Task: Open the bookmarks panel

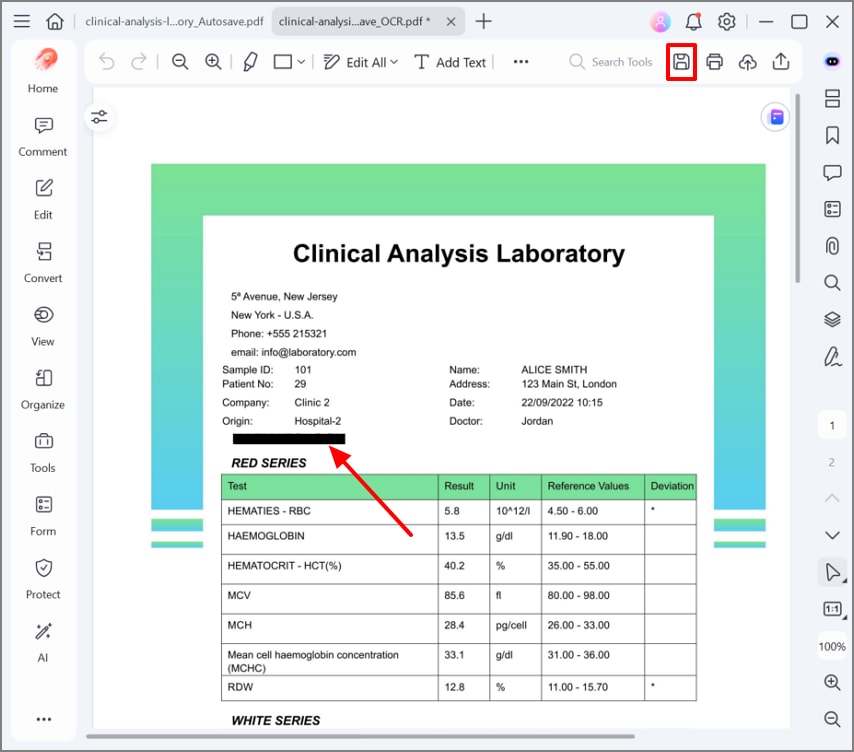Action: (x=832, y=135)
